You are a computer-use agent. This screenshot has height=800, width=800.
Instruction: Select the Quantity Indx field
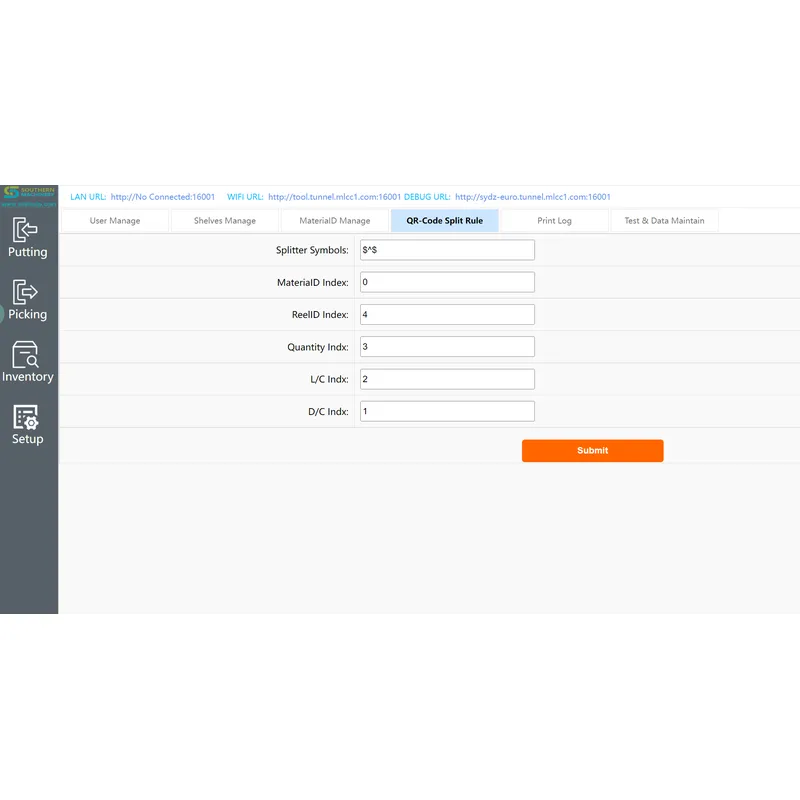point(447,346)
